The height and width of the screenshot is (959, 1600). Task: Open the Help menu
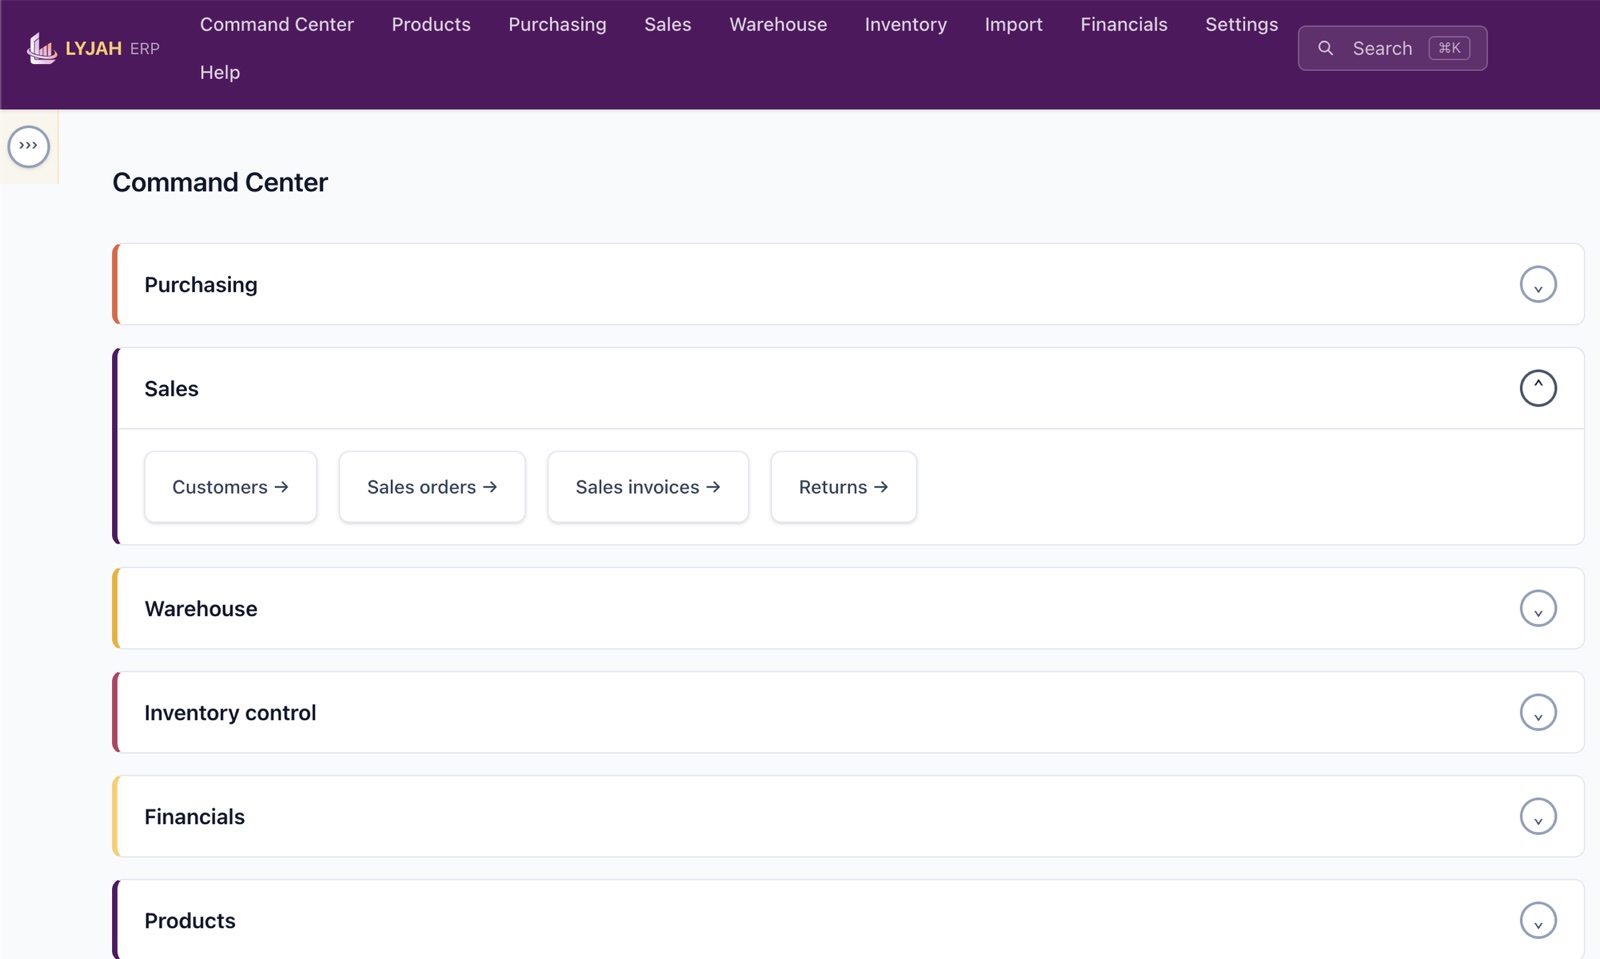point(220,72)
